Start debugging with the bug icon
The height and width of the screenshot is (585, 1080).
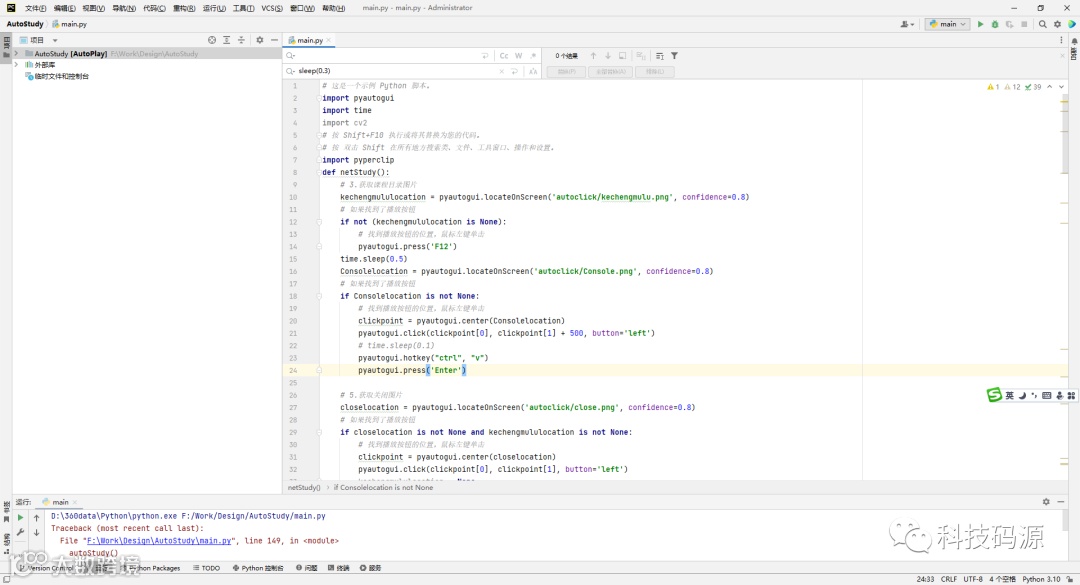coord(994,24)
